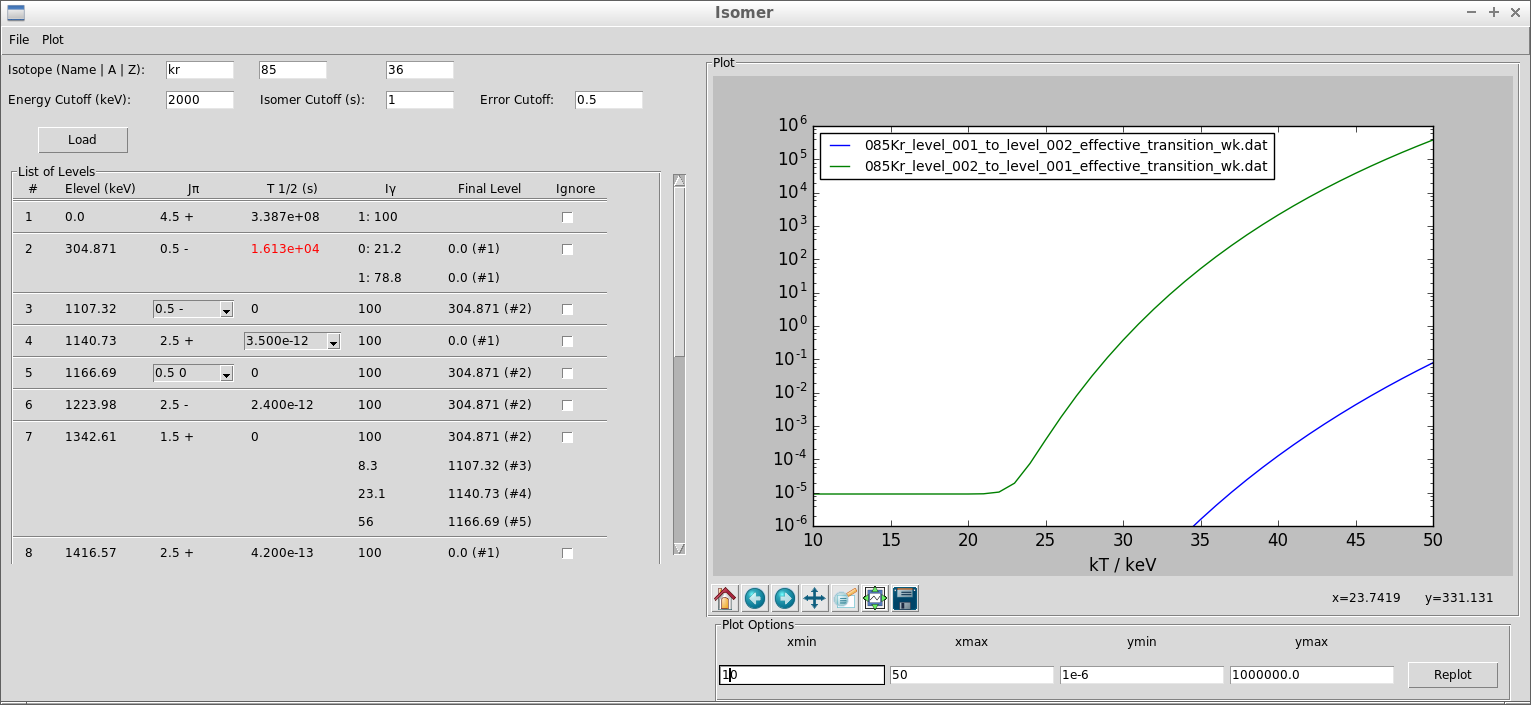Select the Zoom to rectangle tool
Image resolution: width=1531 pixels, height=705 pixels.
click(x=845, y=598)
